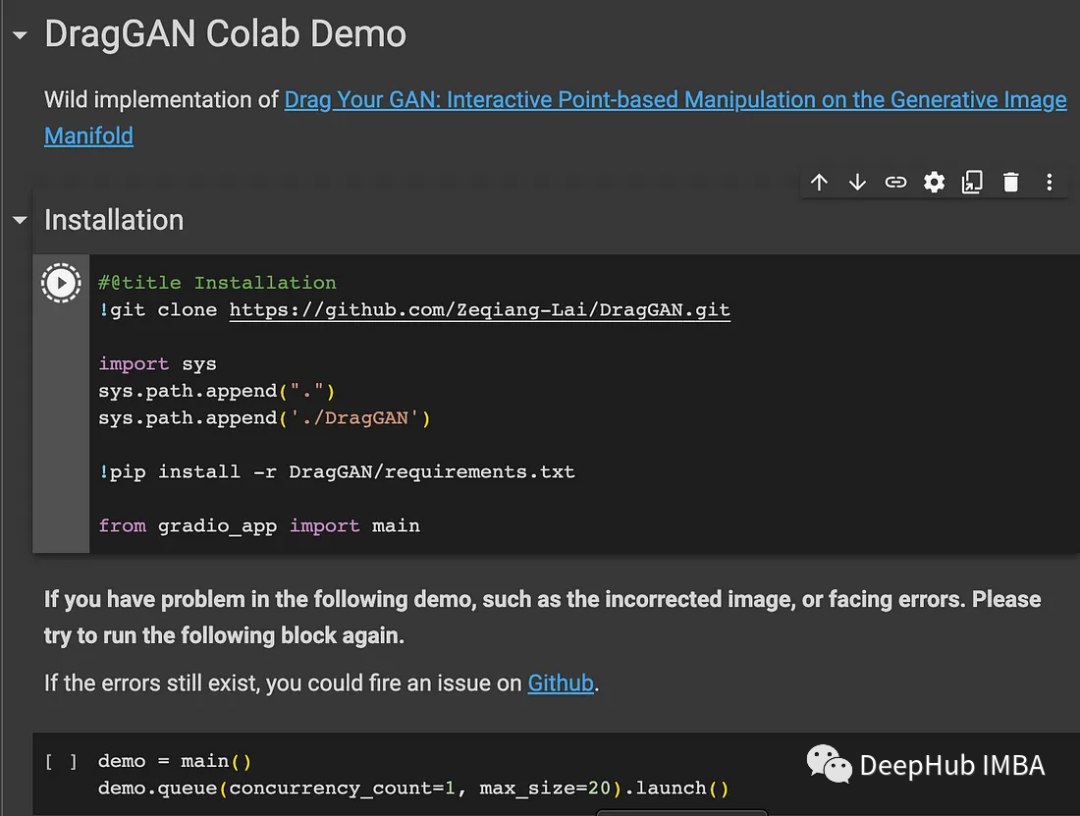Copy link to cell icon

895,182
